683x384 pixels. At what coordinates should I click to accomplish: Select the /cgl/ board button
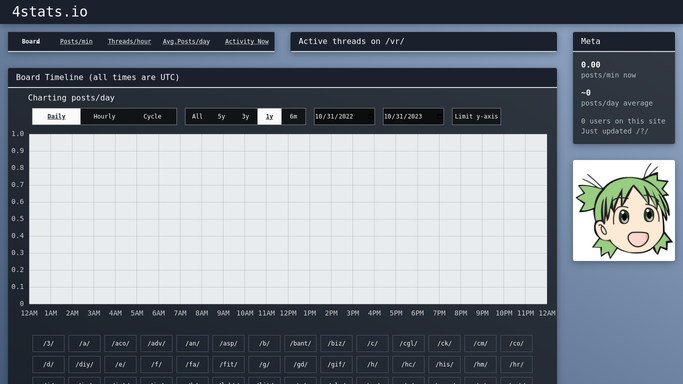409,343
